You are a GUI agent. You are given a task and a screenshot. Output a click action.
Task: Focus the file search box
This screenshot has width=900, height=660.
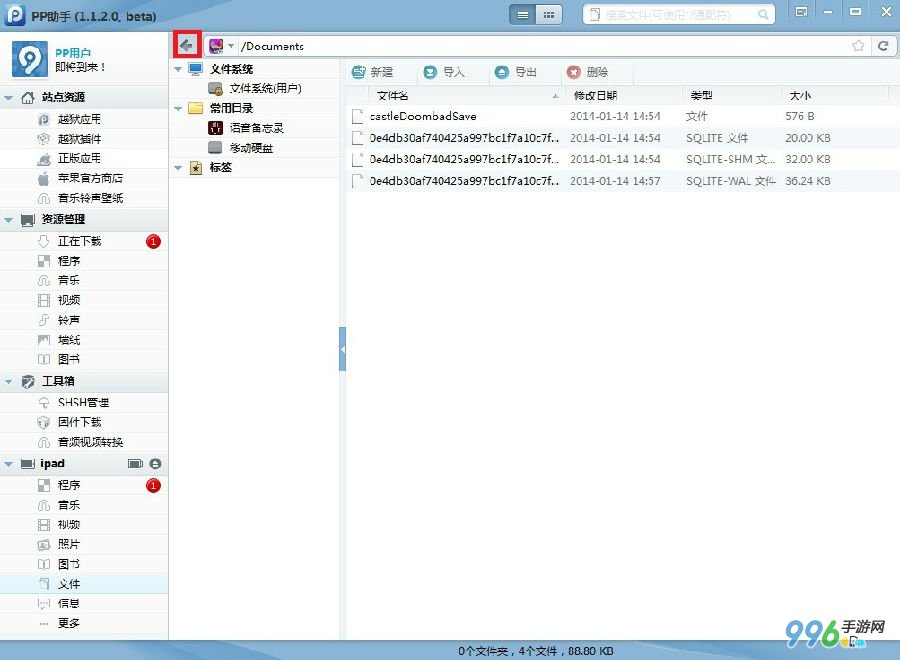pyautogui.click(x=679, y=14)
